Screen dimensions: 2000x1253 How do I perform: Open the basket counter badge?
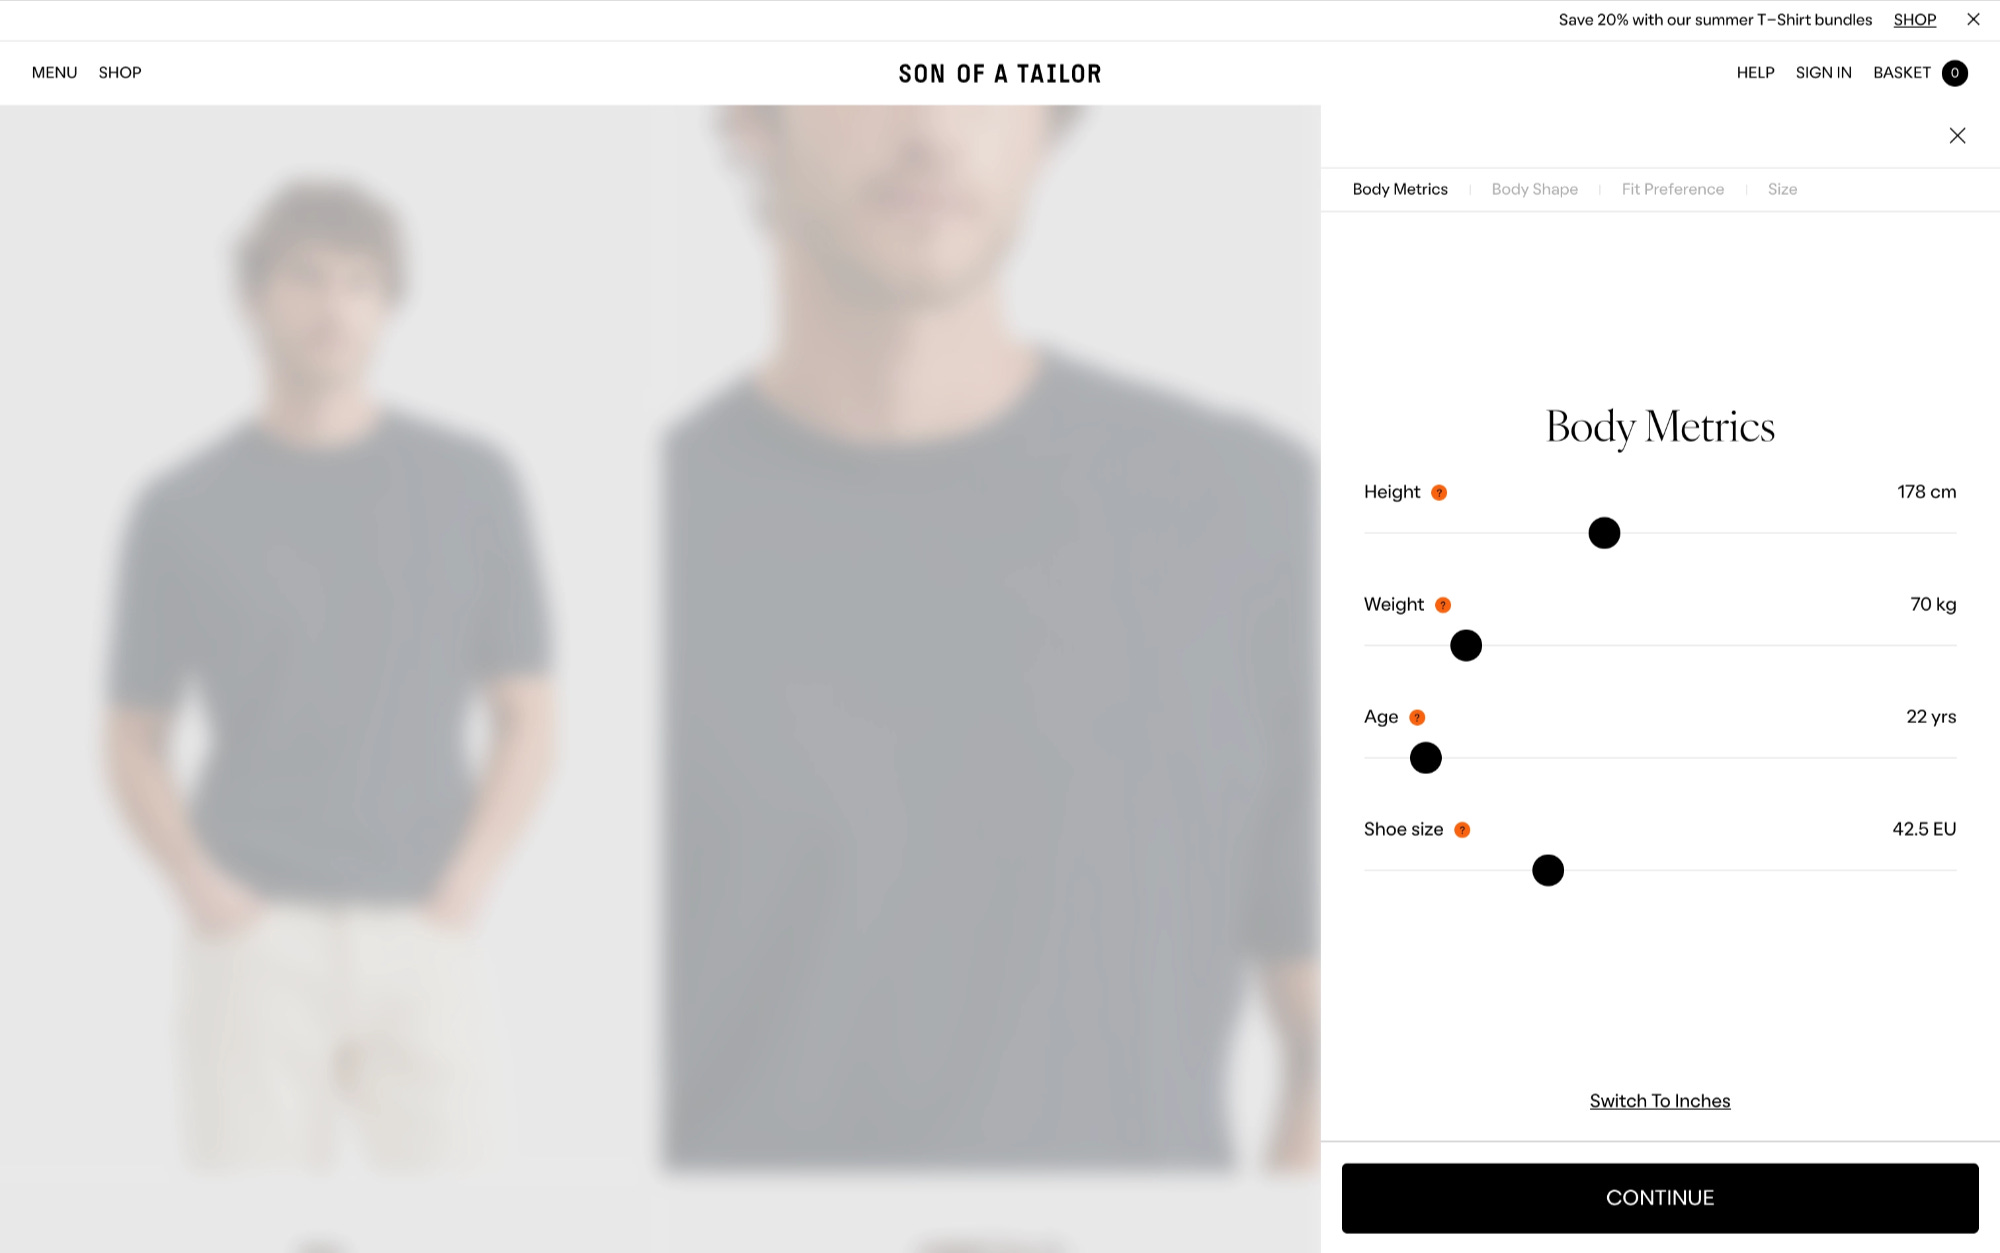(x=1955, y=73)
